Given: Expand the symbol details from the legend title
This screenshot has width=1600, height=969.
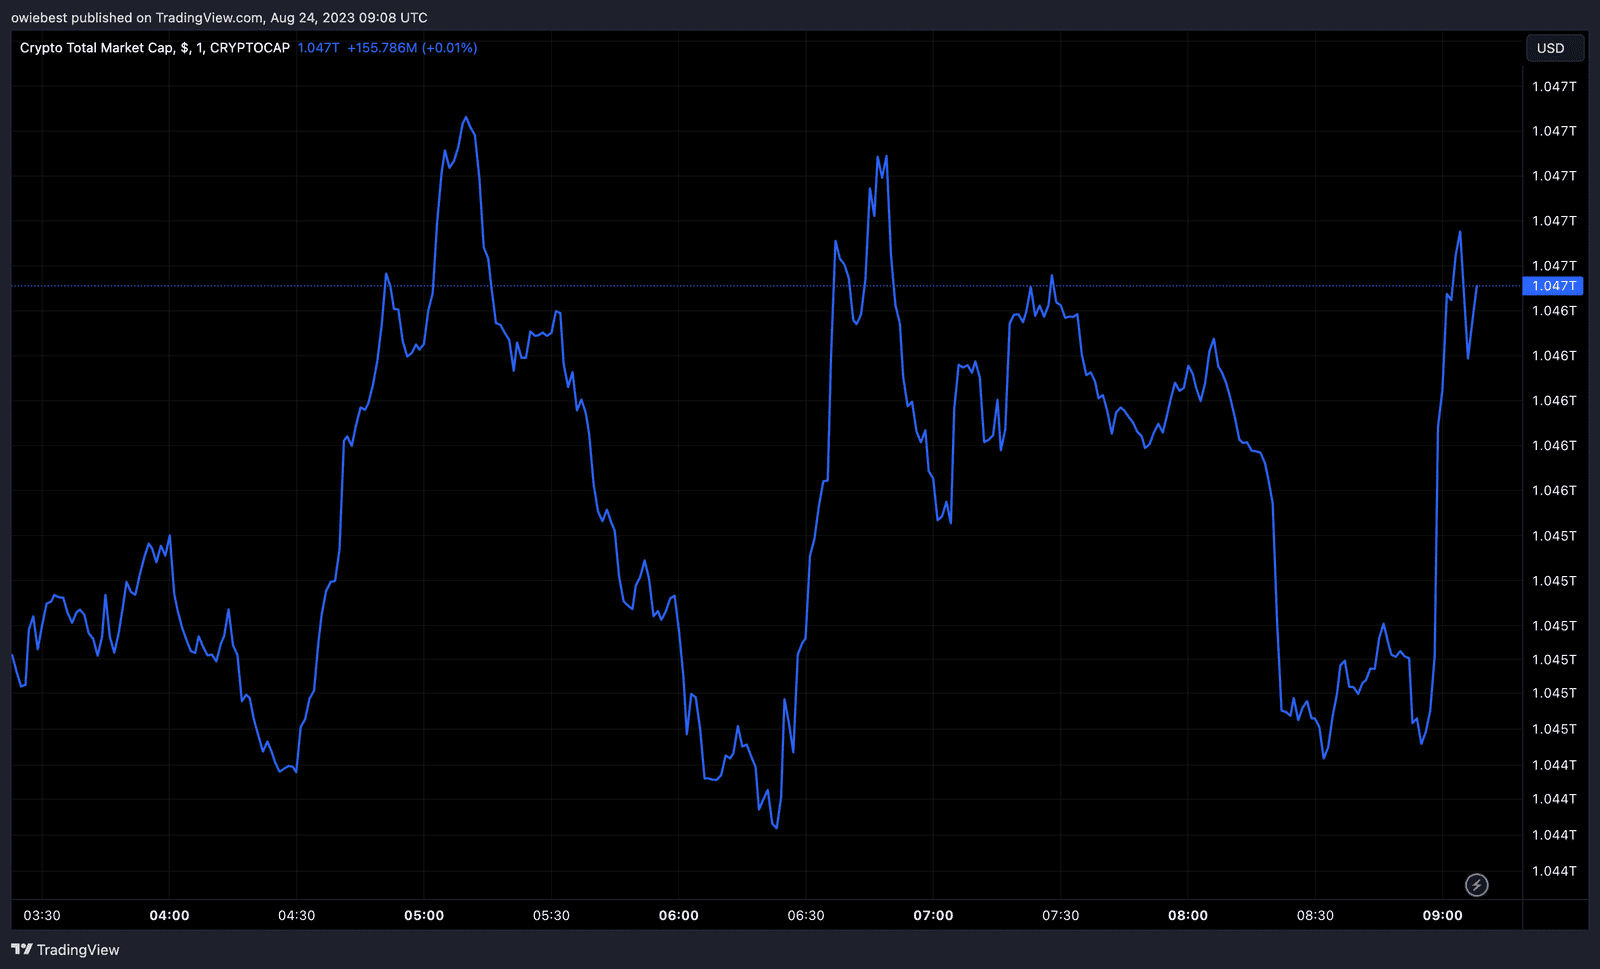Looking at the screenshot, I should pyautogui.click(x=100, y=47).
